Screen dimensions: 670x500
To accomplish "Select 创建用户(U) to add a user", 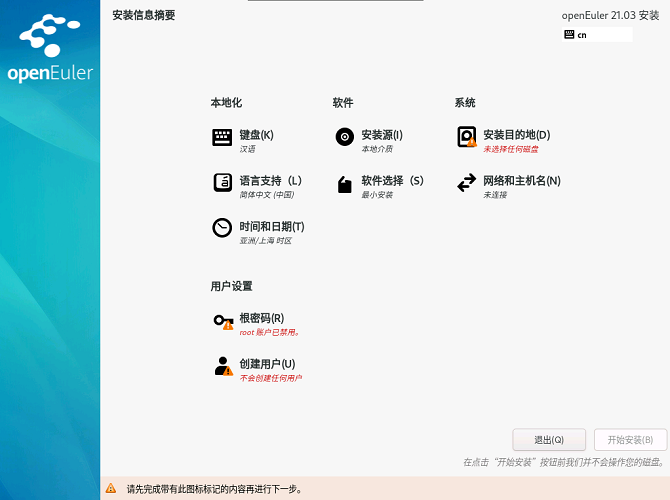I will point(267,364).
